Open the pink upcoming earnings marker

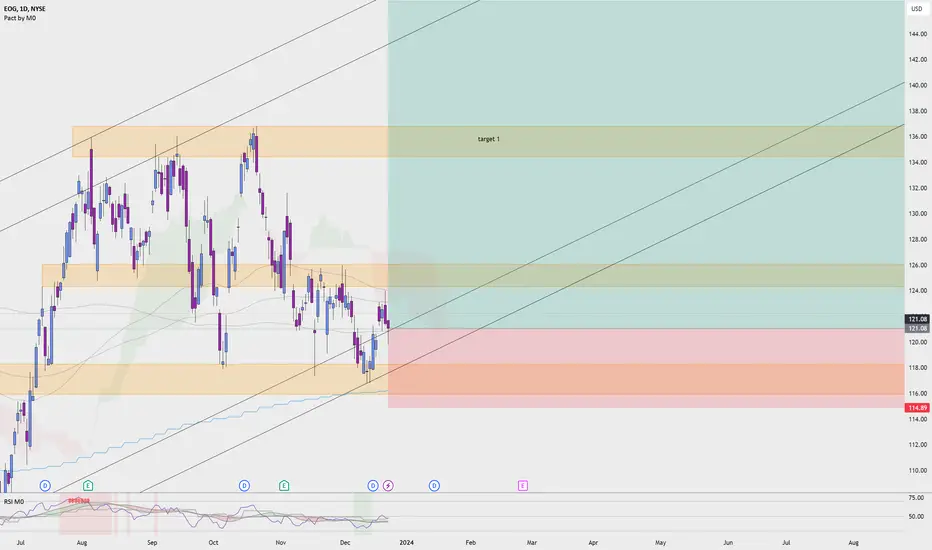click(522, 486)
